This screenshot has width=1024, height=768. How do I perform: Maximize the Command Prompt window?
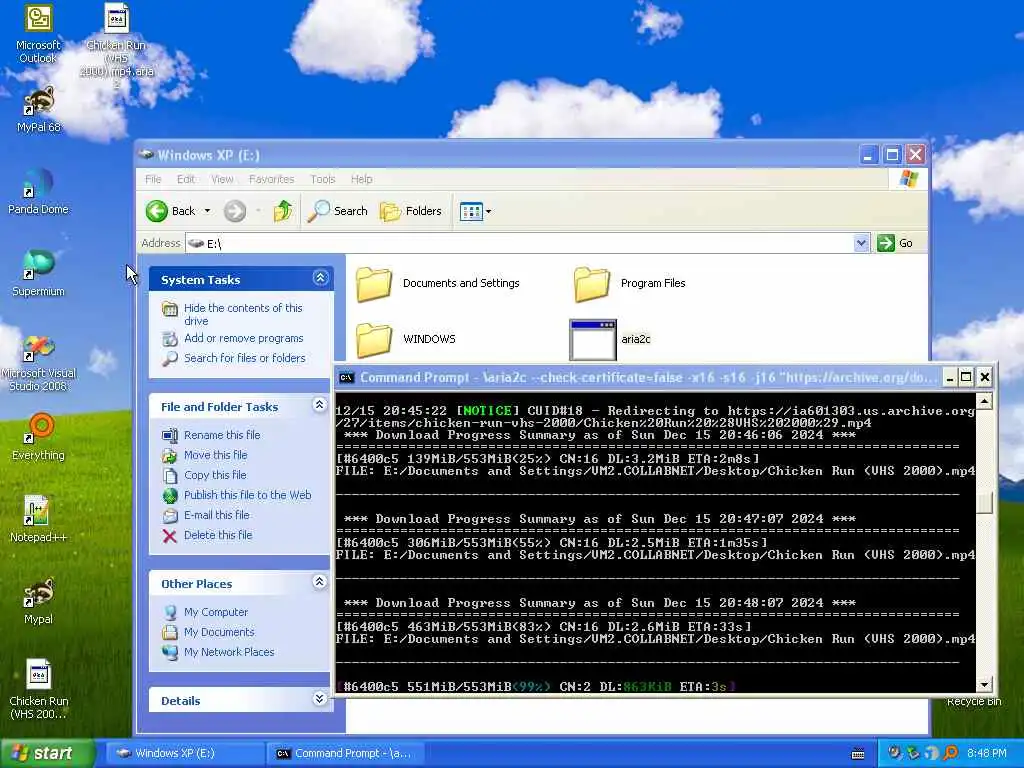pos(967,377)
